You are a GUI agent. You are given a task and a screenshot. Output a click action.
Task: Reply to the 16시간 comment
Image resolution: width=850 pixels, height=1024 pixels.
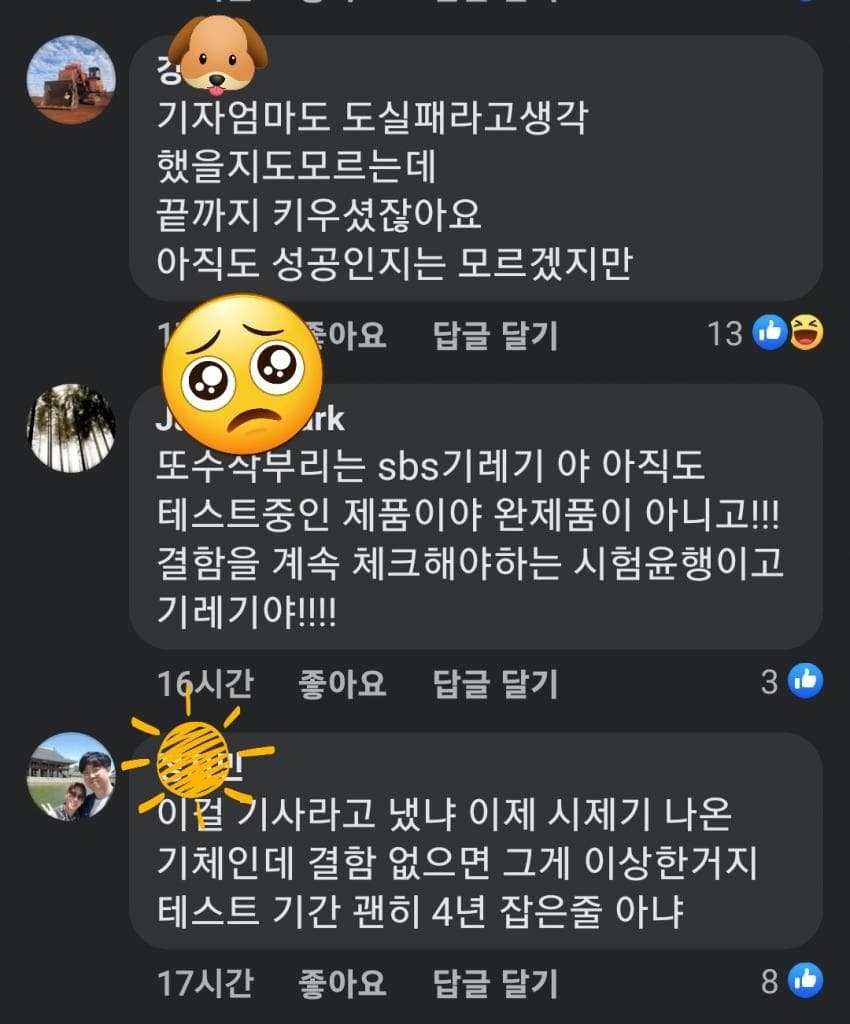(x=496, y=683)
